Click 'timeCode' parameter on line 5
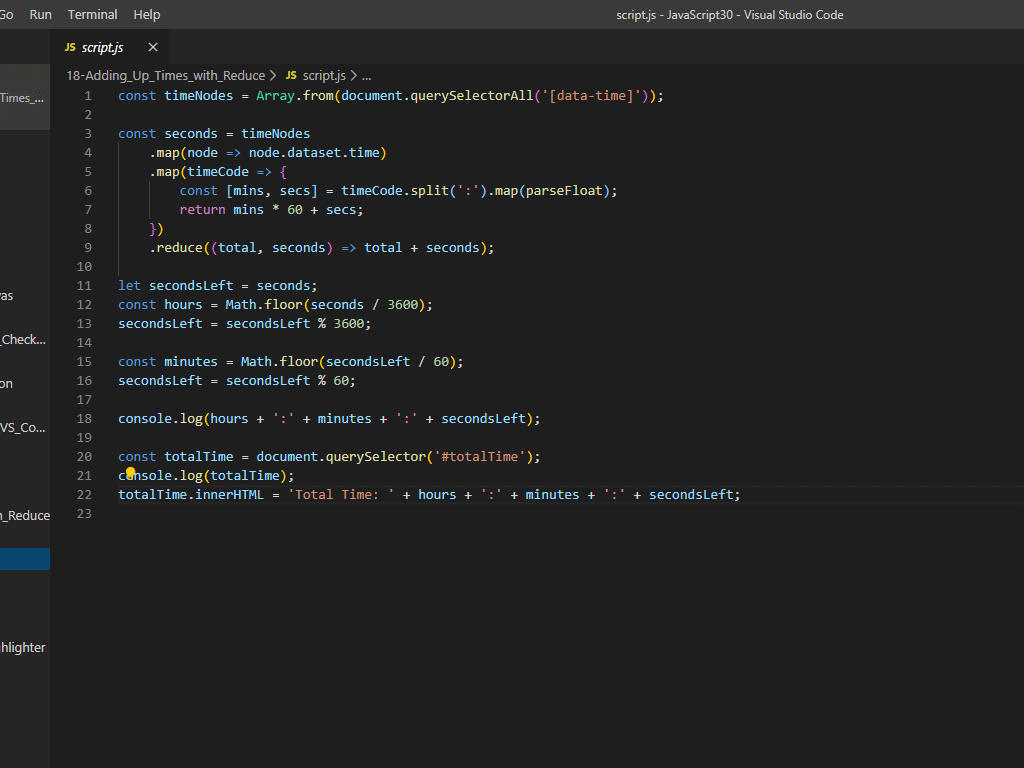1024x768 pixels. point(217,172)
